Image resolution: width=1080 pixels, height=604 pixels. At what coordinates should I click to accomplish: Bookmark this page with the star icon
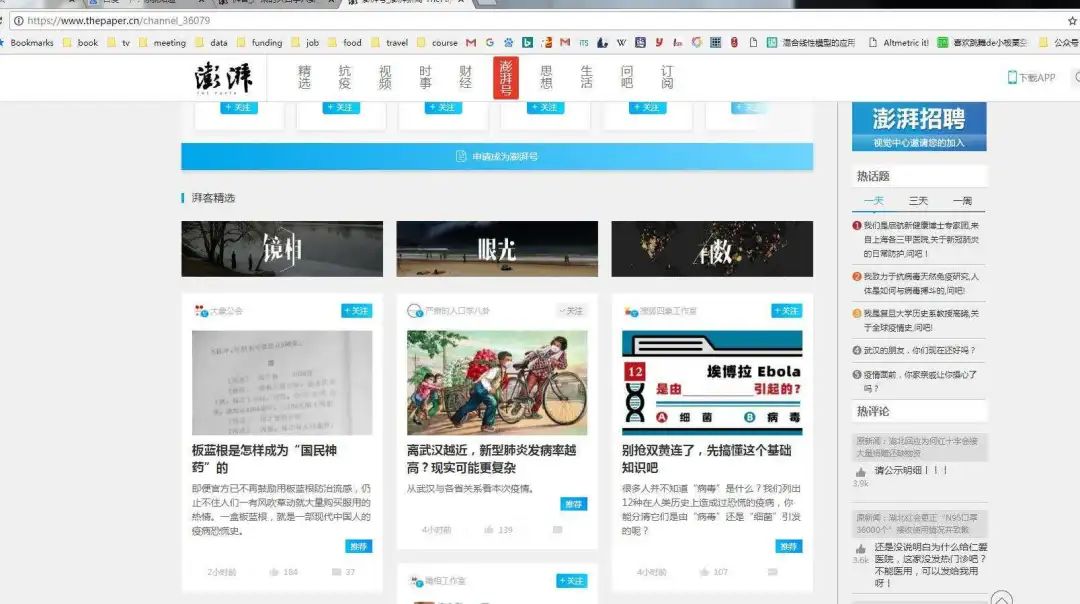(x=1072, y=20)
